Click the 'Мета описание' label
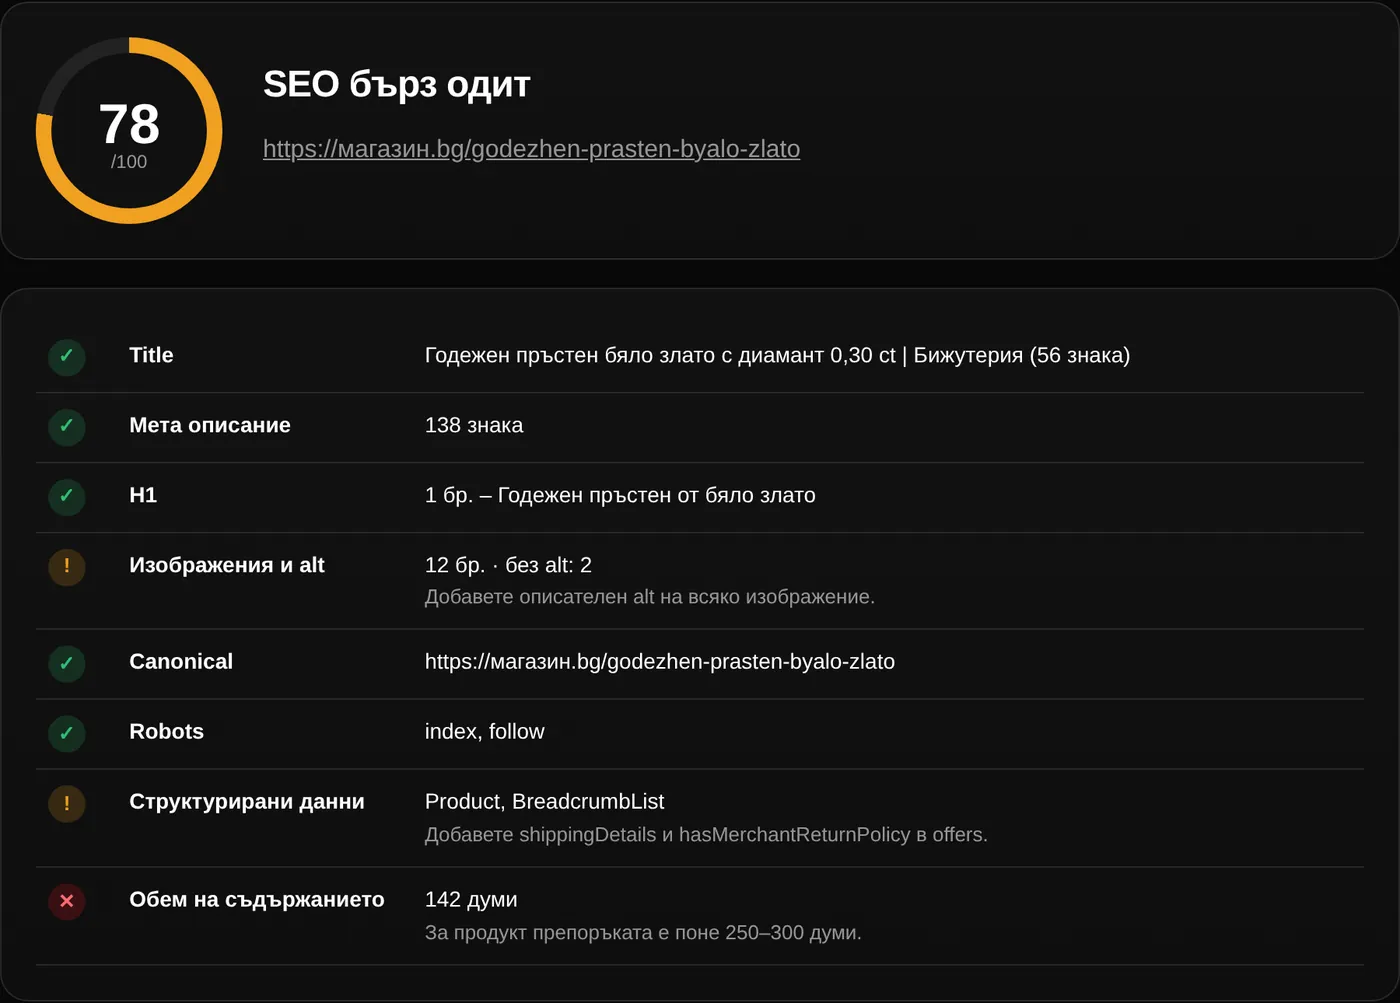 [210, 425]
